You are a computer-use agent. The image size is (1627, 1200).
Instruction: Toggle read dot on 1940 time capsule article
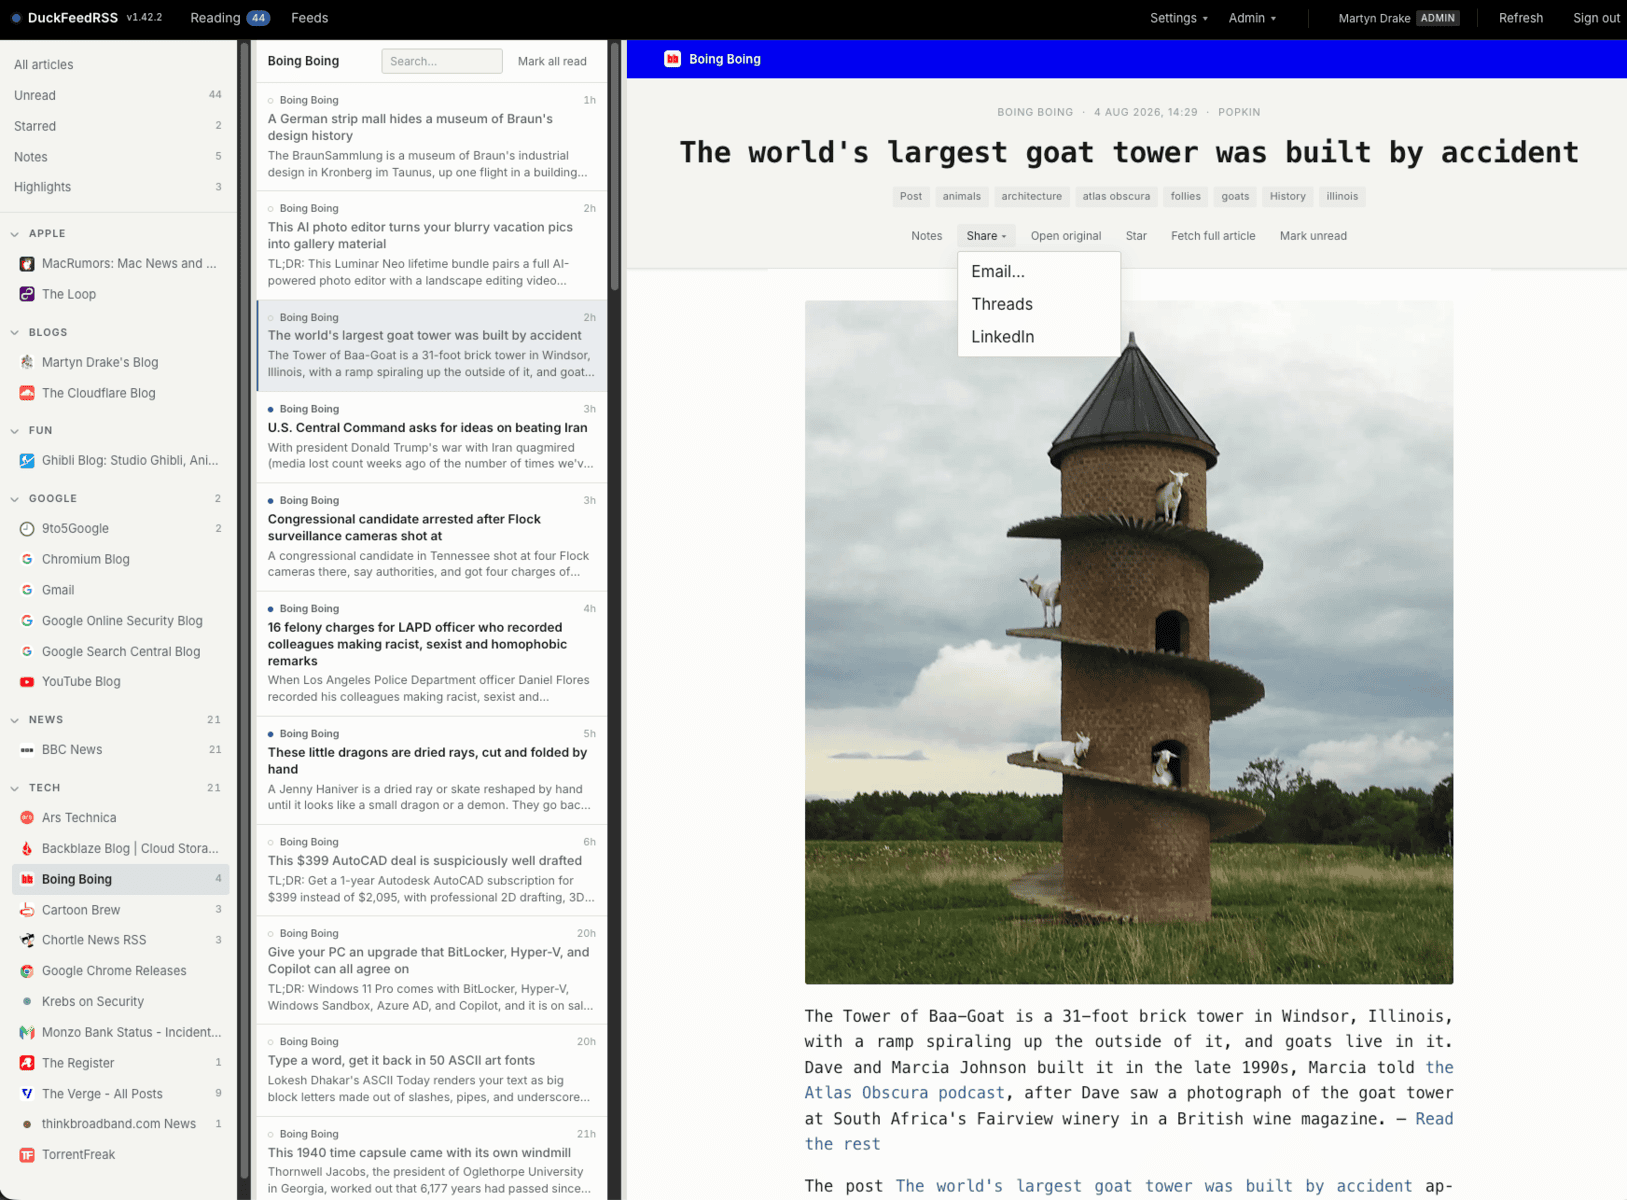(x=271, y=1134)
